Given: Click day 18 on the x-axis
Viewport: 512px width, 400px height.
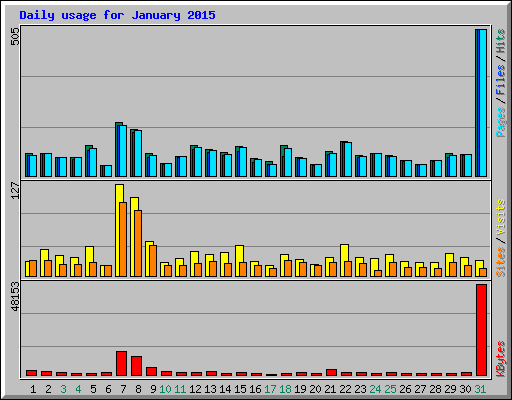Looking at the screenshot, I should [285, 389].
